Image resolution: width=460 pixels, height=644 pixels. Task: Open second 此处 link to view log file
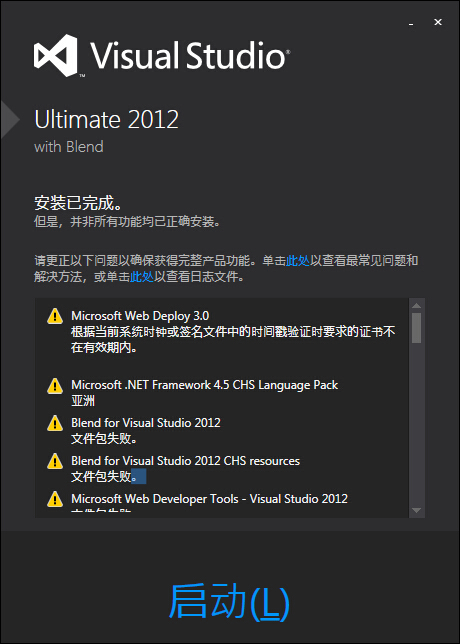tap(142, 277)
